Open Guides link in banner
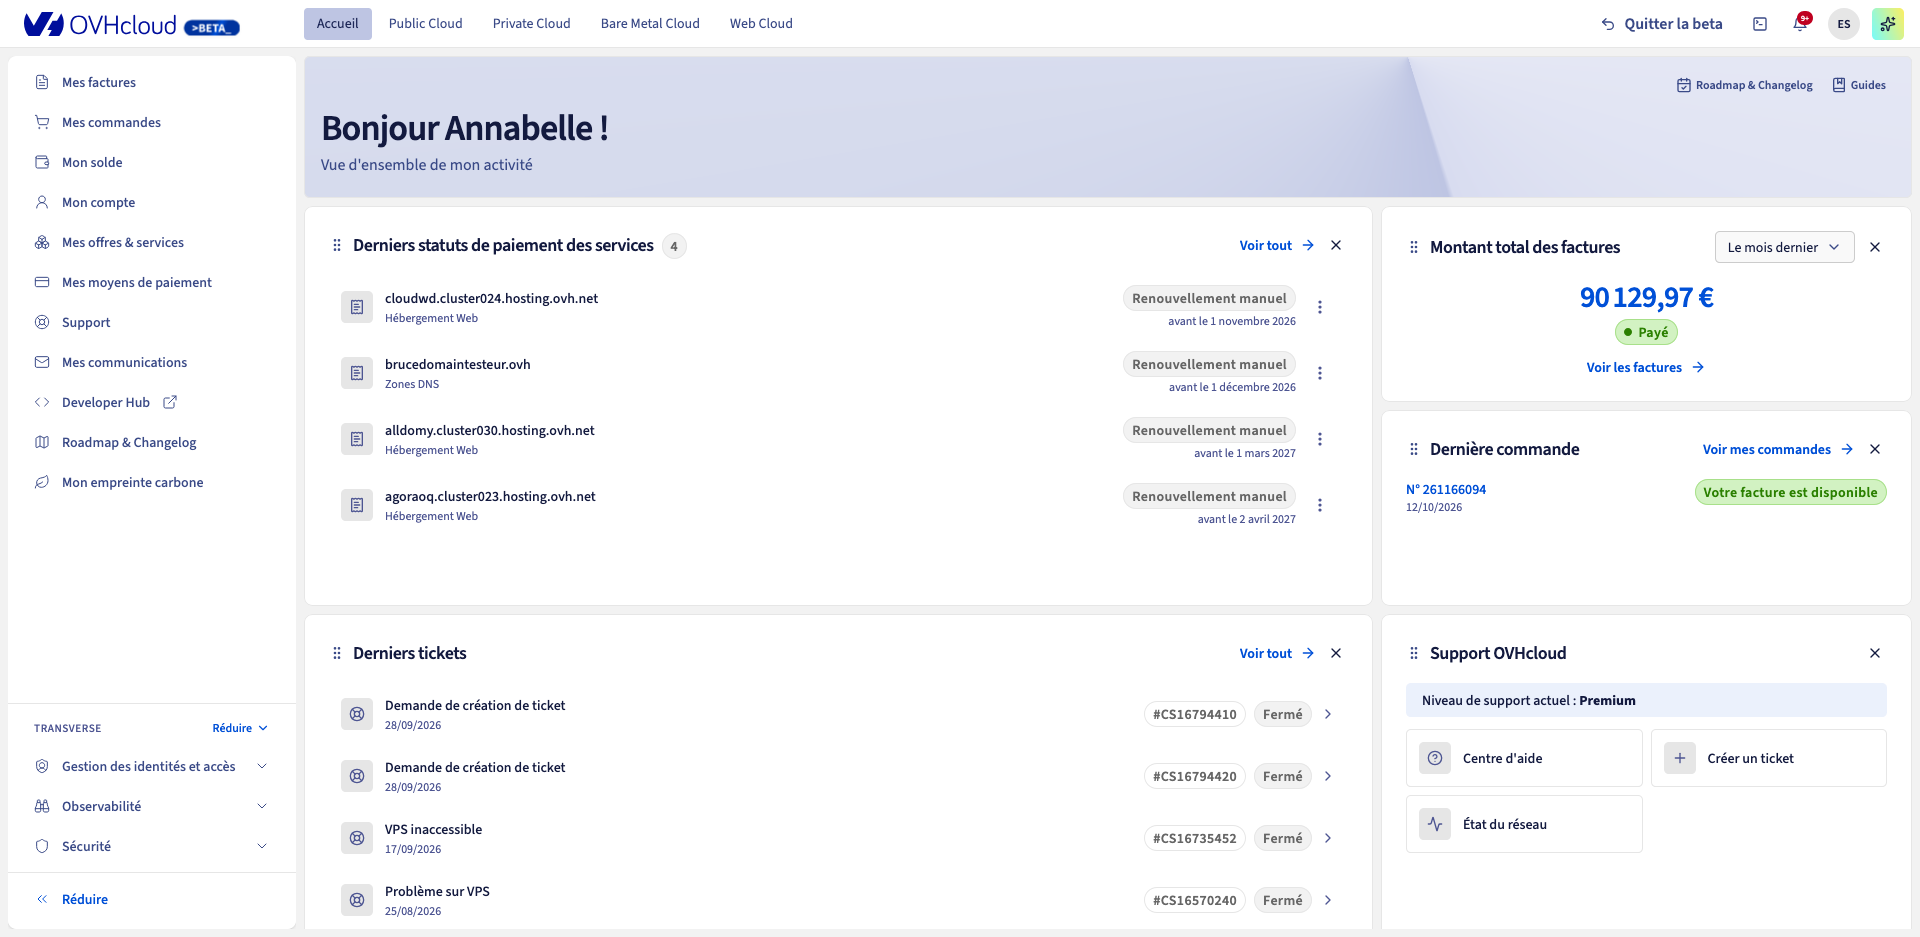 pos(1859,85)
